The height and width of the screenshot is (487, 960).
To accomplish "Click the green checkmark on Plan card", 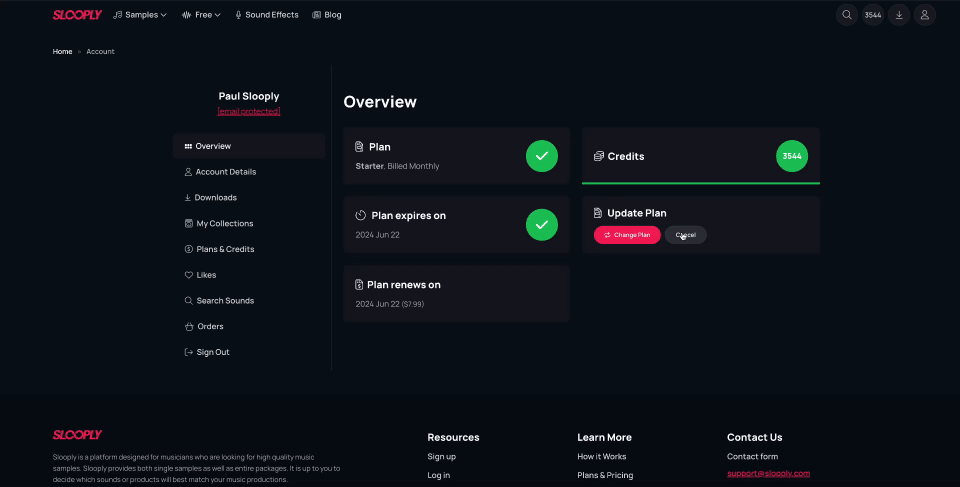I will point(541,156).
